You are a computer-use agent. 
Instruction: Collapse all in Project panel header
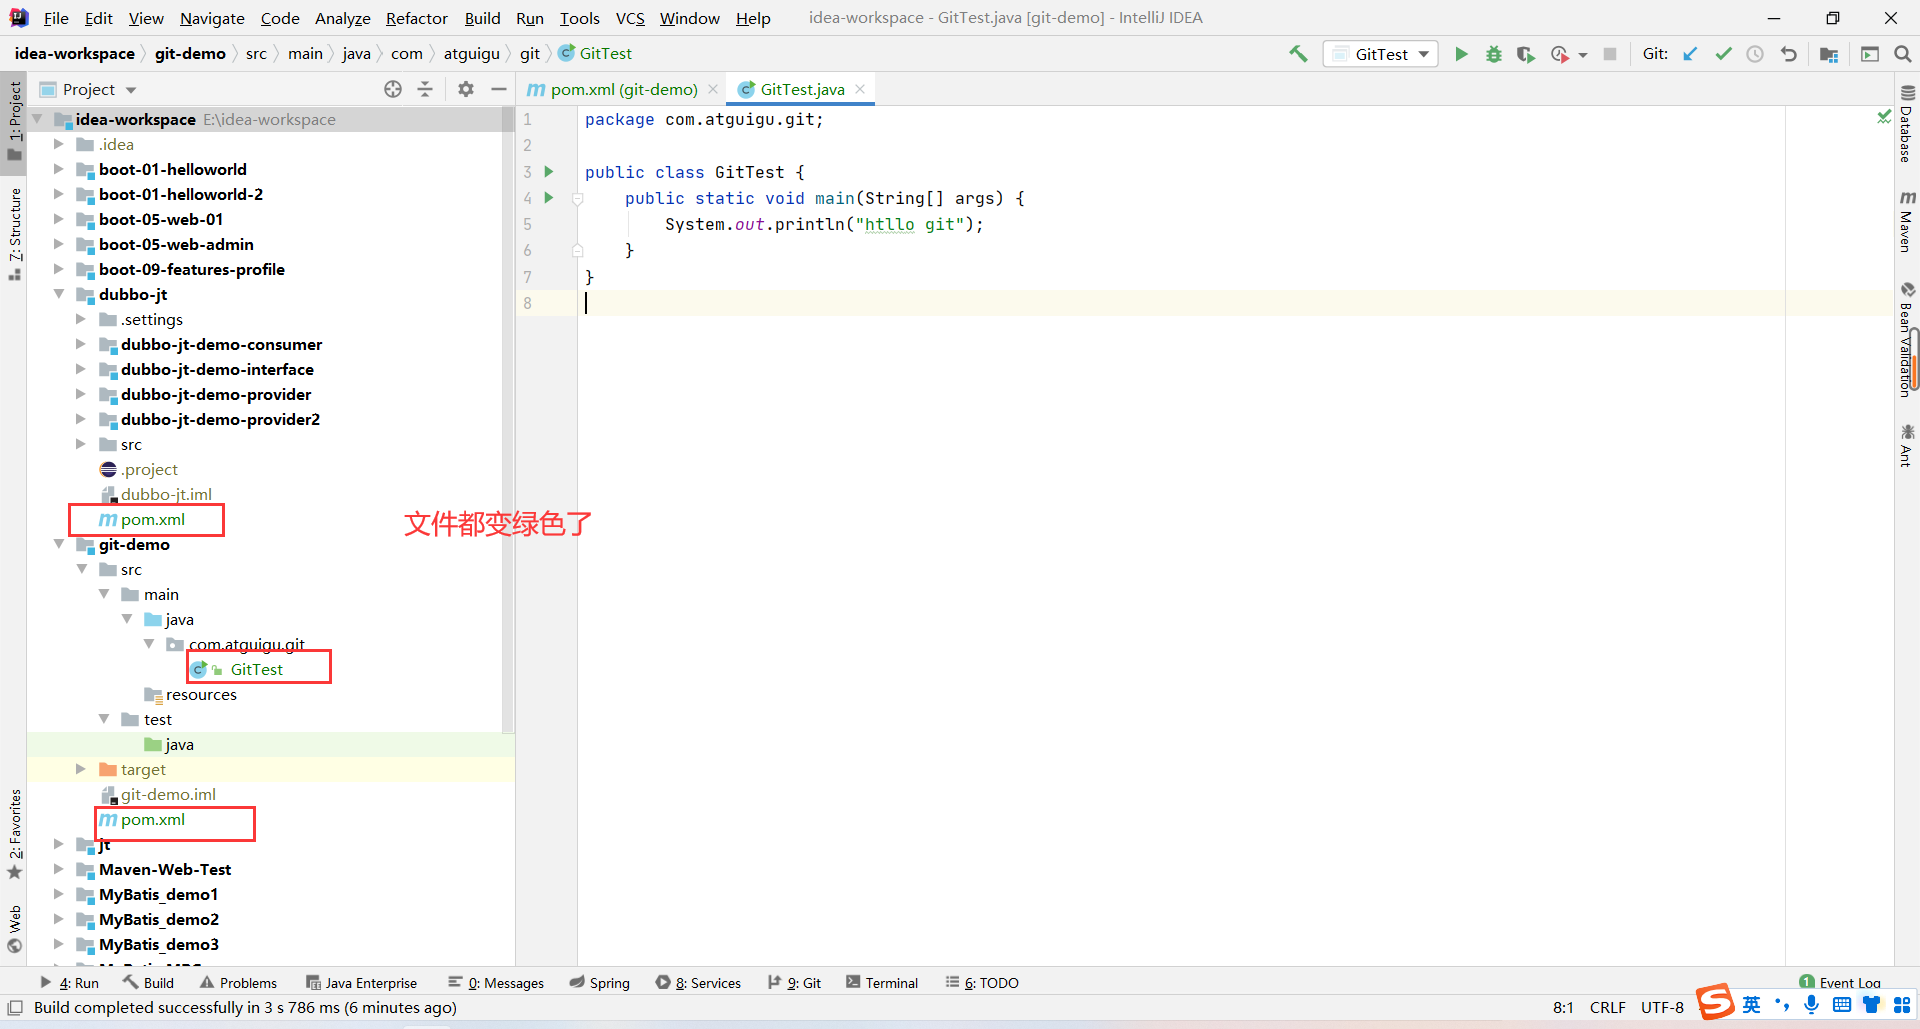pyautogui.click(x=425, y=89)
